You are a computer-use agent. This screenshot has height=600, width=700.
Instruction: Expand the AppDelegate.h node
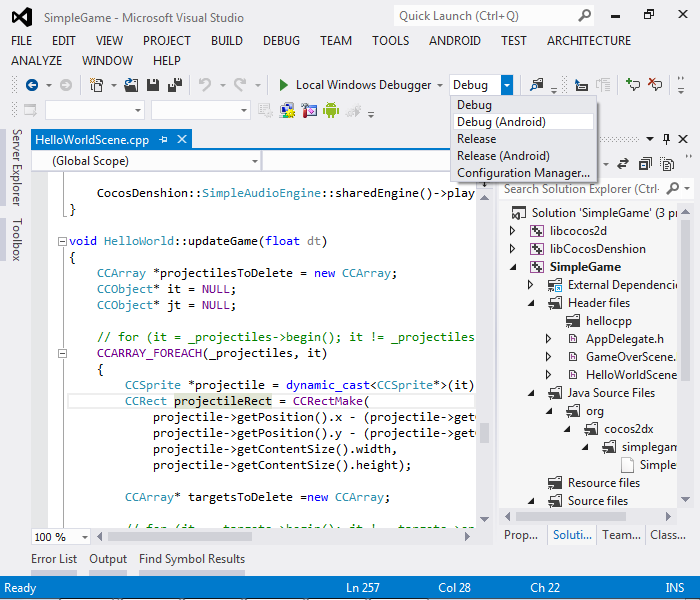pyautogui.click(x=548, y=339)
